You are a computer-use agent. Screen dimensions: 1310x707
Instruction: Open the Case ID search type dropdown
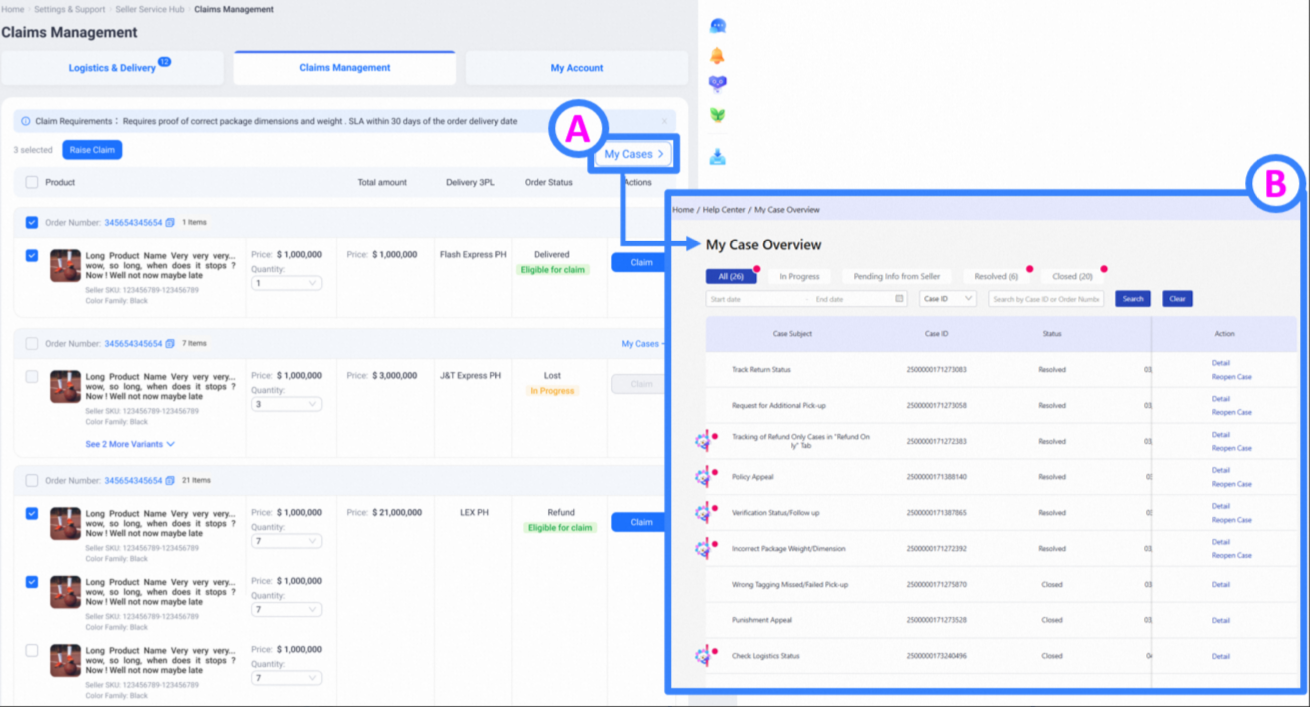pos(947,299)
